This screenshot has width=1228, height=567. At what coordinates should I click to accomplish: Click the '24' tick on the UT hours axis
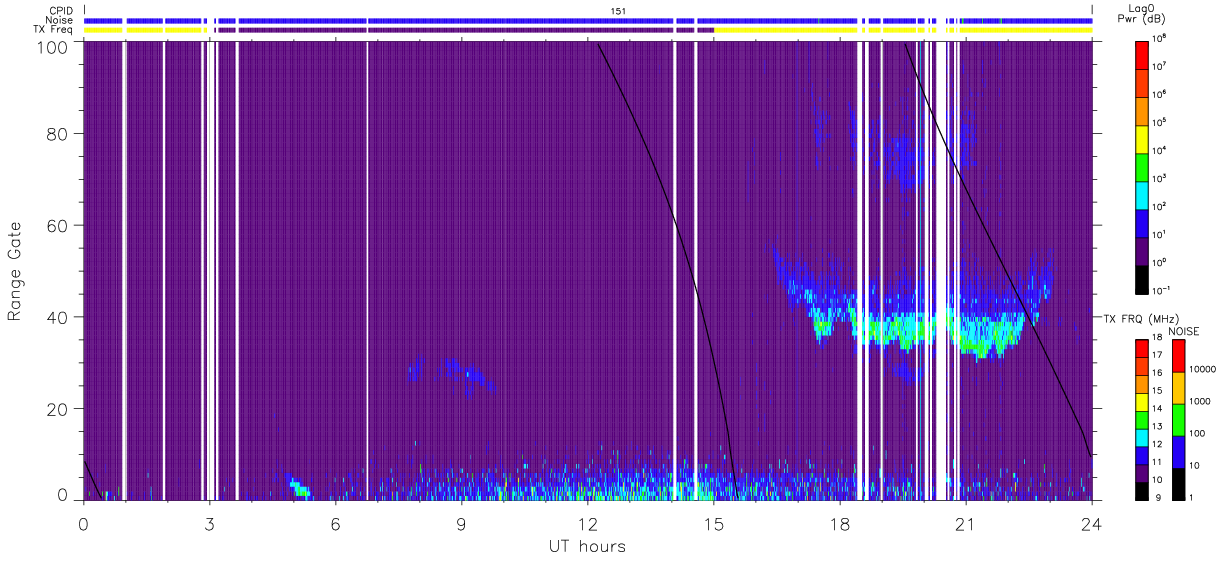tap(1092, 523)
